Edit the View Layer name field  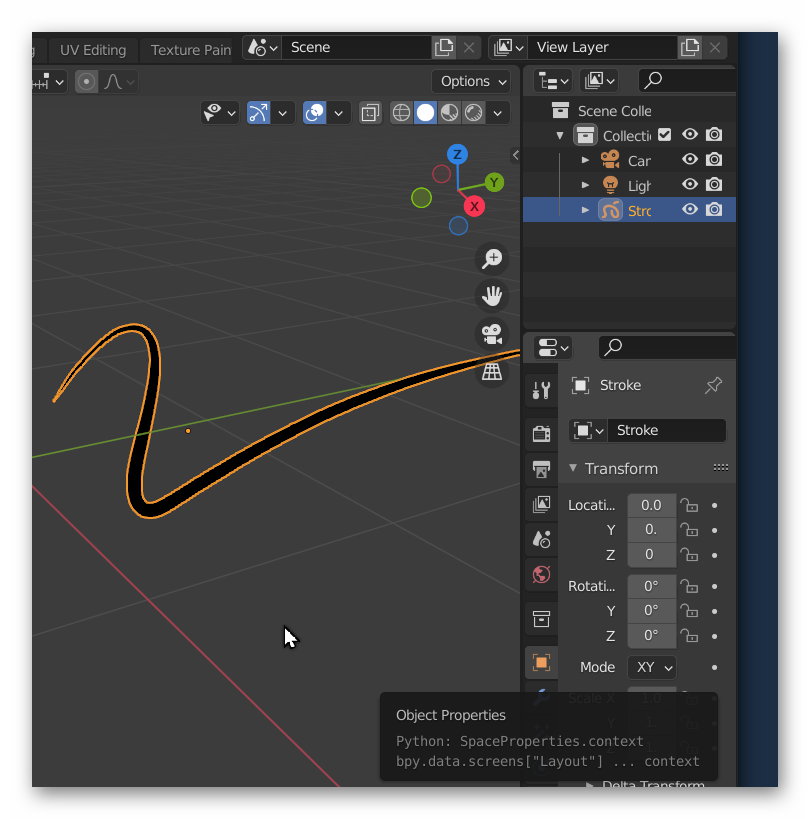pos(602,48)
